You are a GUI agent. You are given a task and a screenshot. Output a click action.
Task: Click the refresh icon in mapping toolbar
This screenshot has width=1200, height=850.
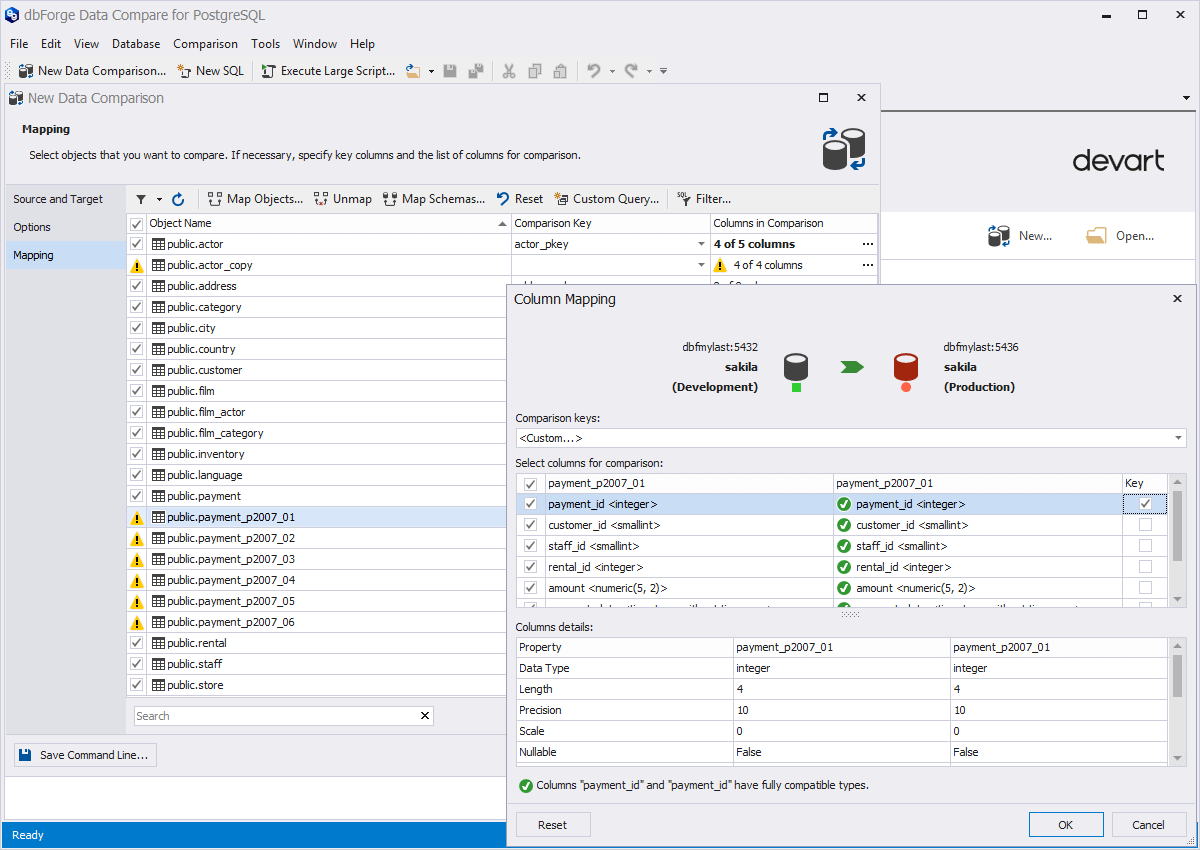pyautogui.click(x=178, y=199)
